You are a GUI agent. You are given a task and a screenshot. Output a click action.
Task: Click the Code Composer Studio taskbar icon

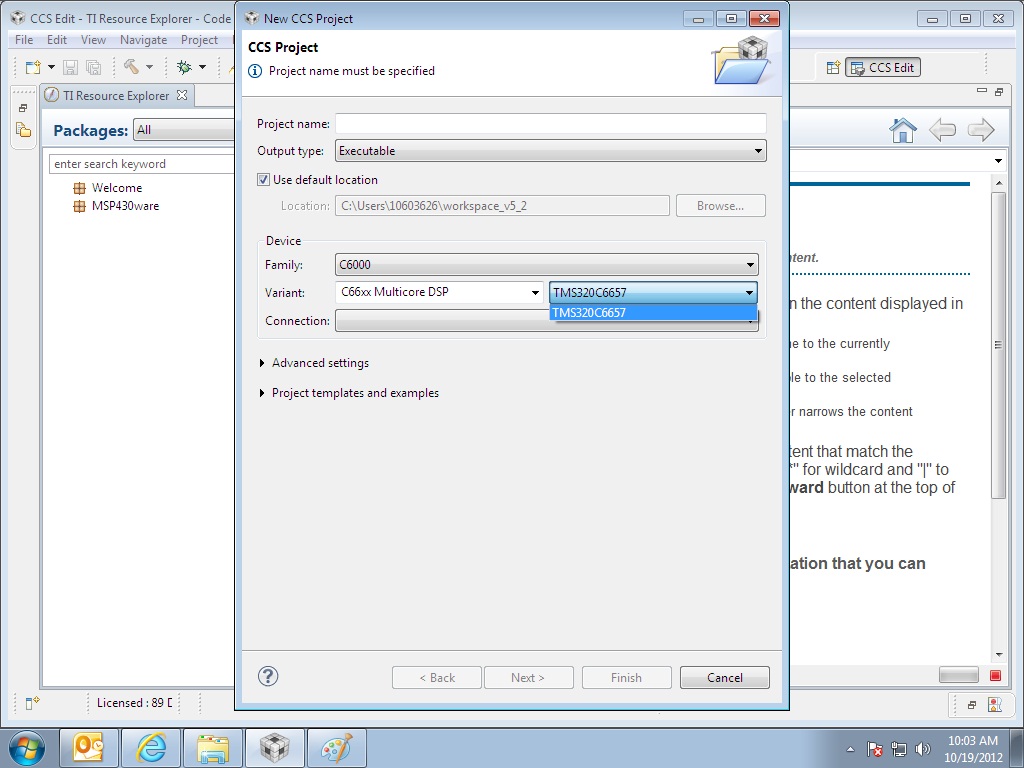click(x=274, y=748)
